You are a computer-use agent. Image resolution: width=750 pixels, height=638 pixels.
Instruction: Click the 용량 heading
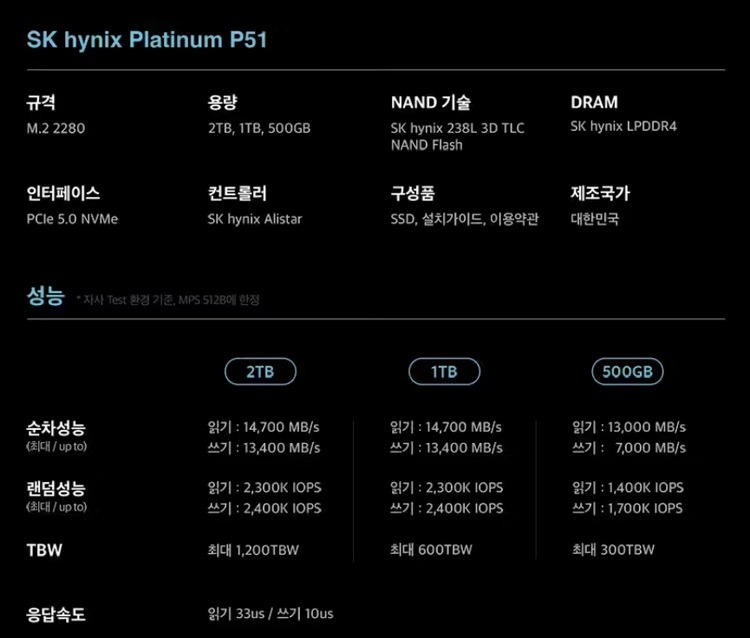pyautogui.click(x=222, y=102)
